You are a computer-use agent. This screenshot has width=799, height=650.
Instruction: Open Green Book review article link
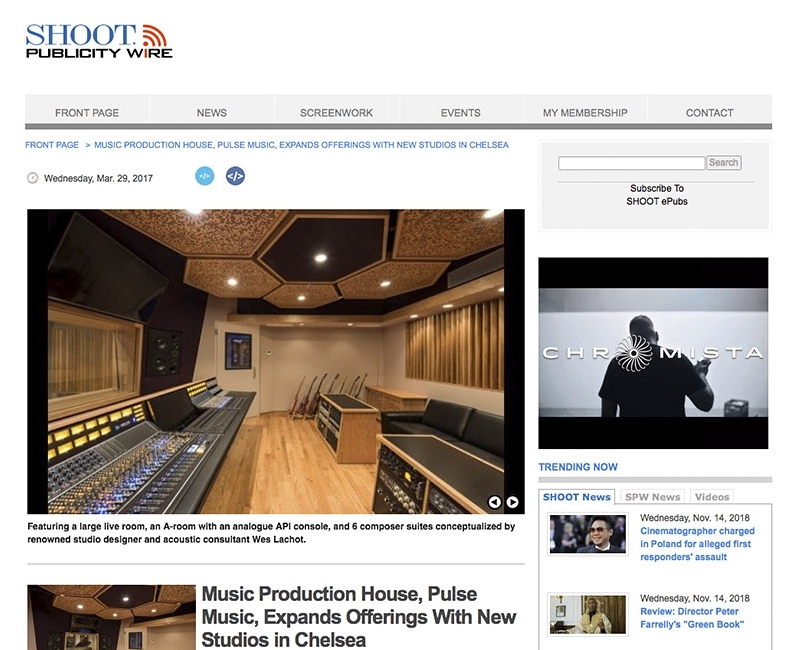[691, 618]
